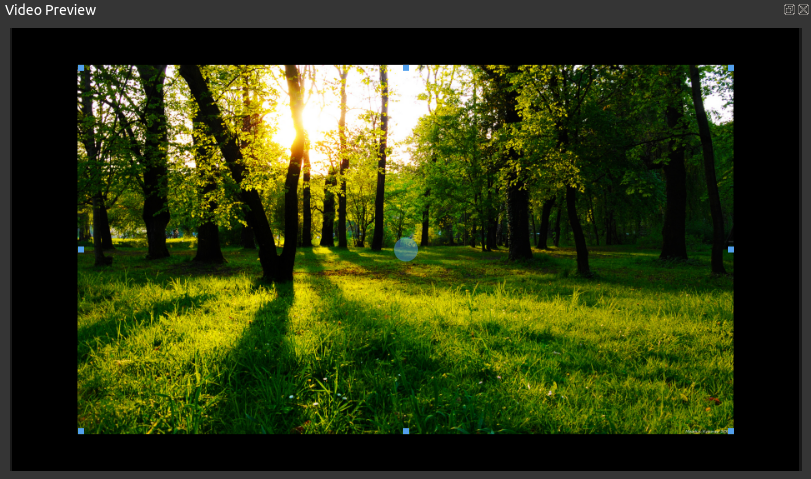
Task: Click the top-right corner resize handle
Action: tap(731, 68)
